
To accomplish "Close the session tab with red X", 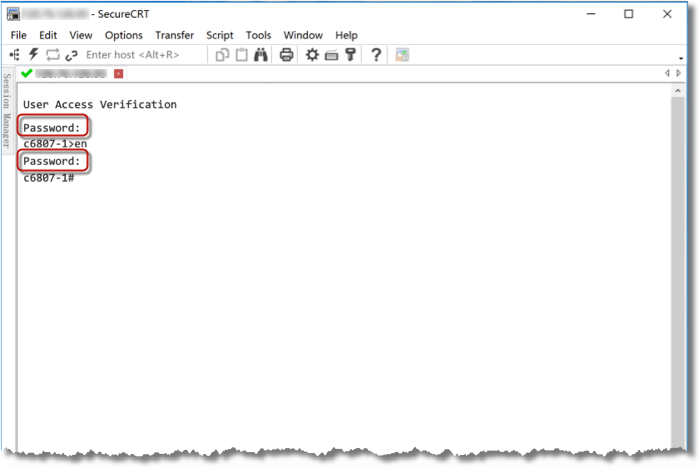I will (x=118, y=74).
